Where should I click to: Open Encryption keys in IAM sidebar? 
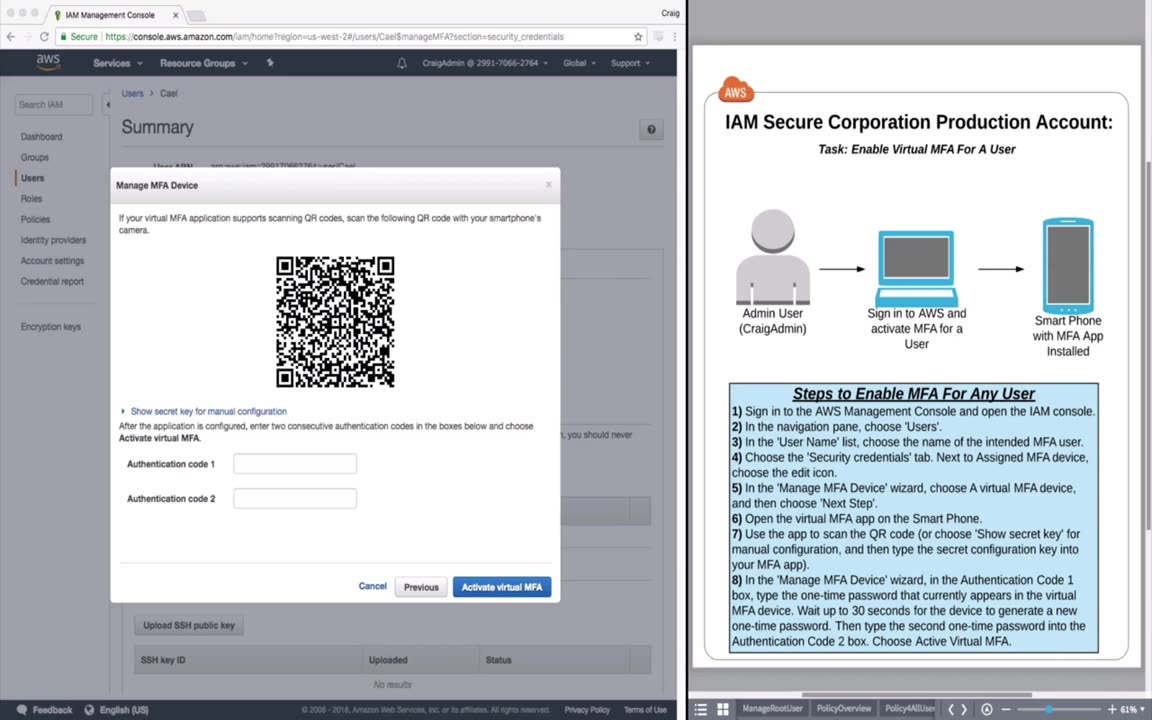51,326
